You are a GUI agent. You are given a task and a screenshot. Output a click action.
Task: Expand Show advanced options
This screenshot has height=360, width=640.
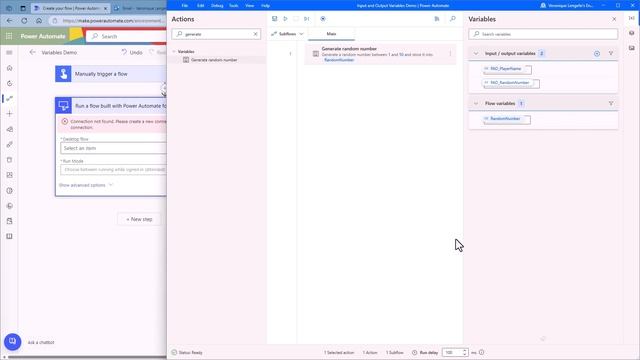(x=86, y=185)
